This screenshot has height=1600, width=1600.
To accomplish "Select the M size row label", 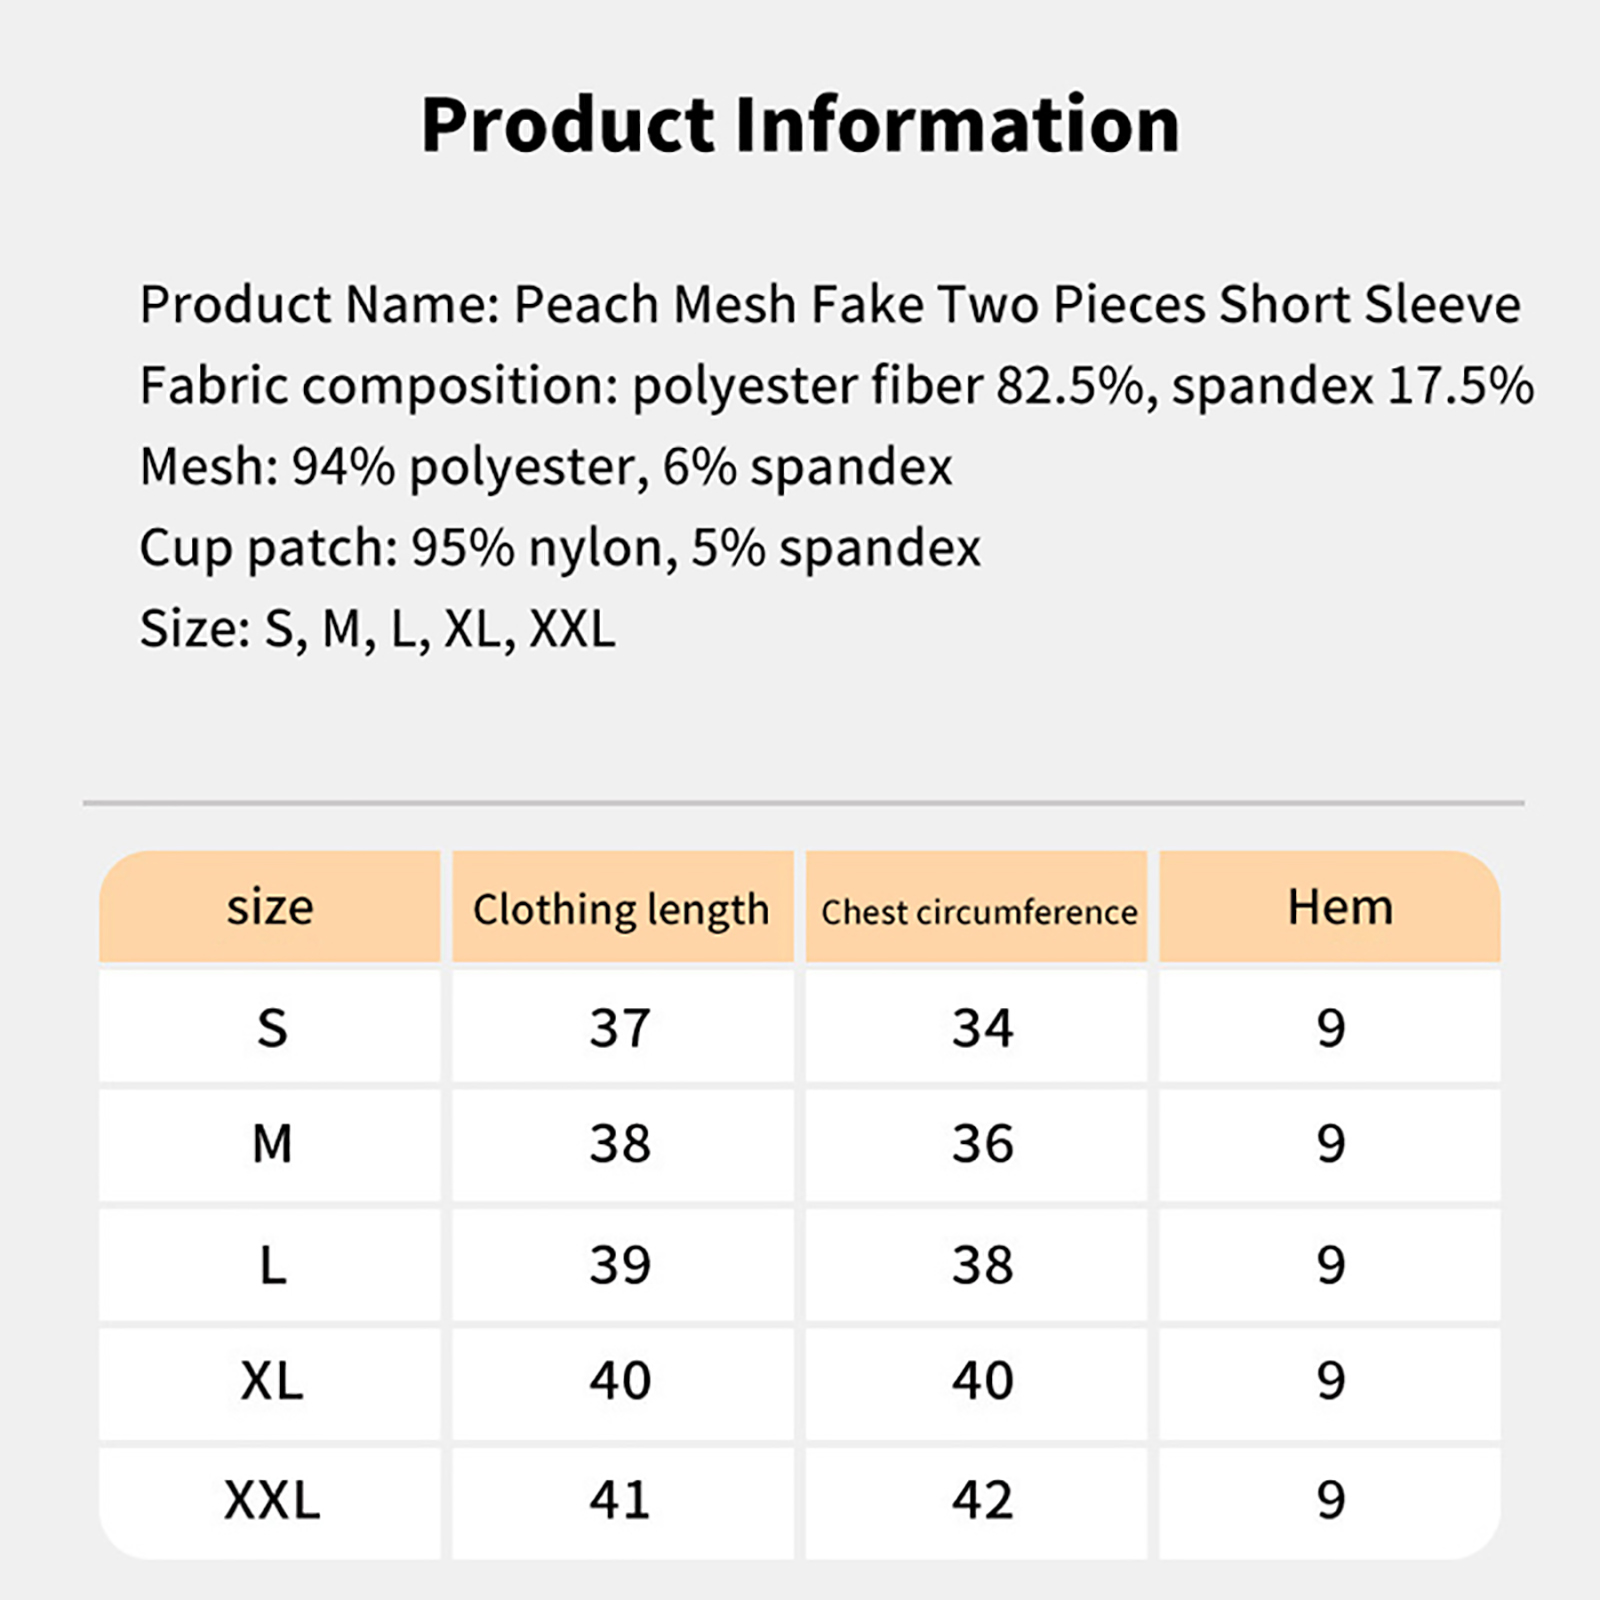I will click(x=272, y=1144).
